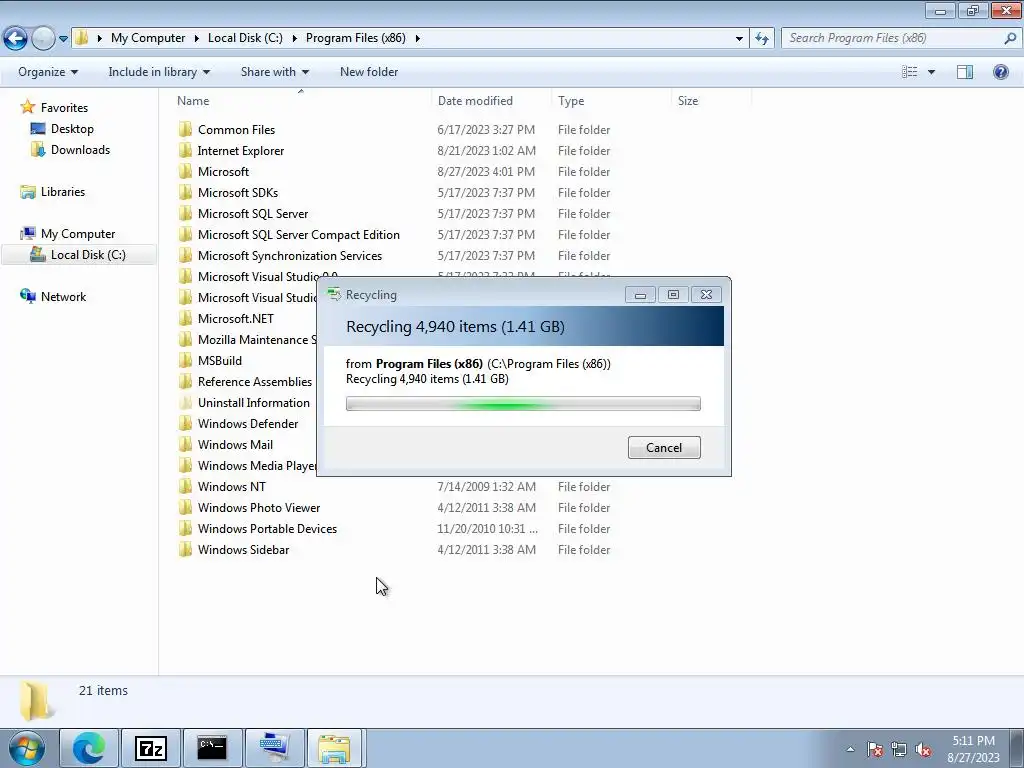Open the on-screen keyboard taskbar icon
The width and height of the screenshot is (1024, 768).
pos(274,748)
